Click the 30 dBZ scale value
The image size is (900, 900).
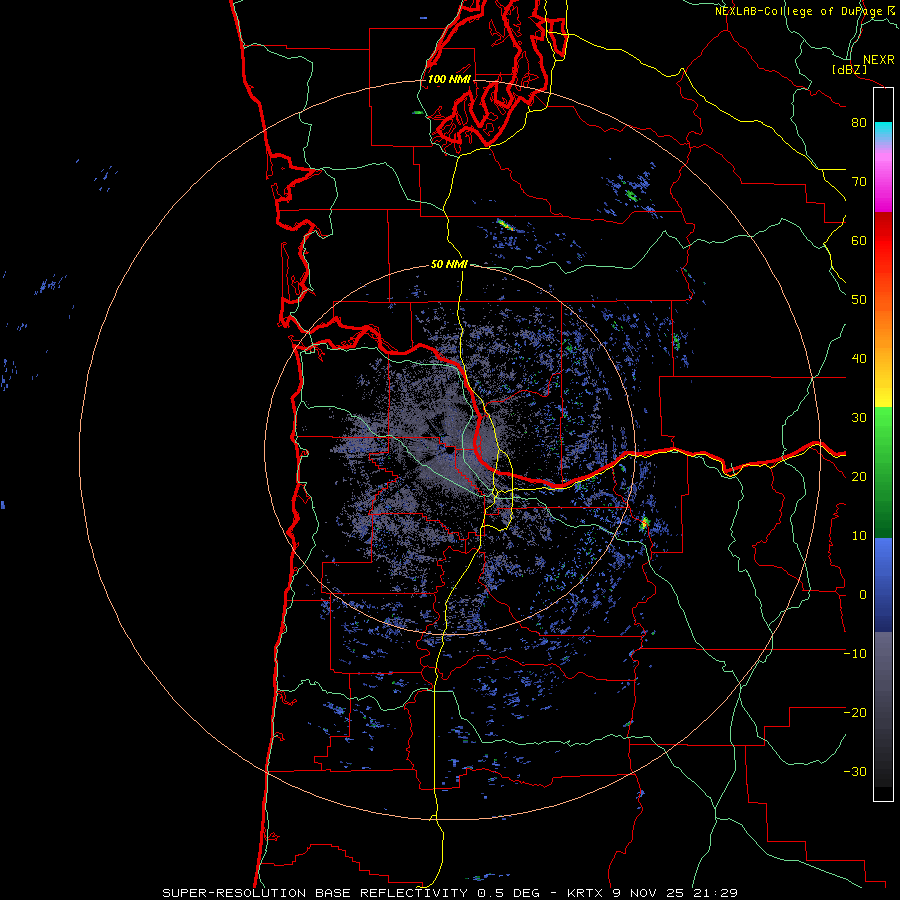click(x=859, y=418)
